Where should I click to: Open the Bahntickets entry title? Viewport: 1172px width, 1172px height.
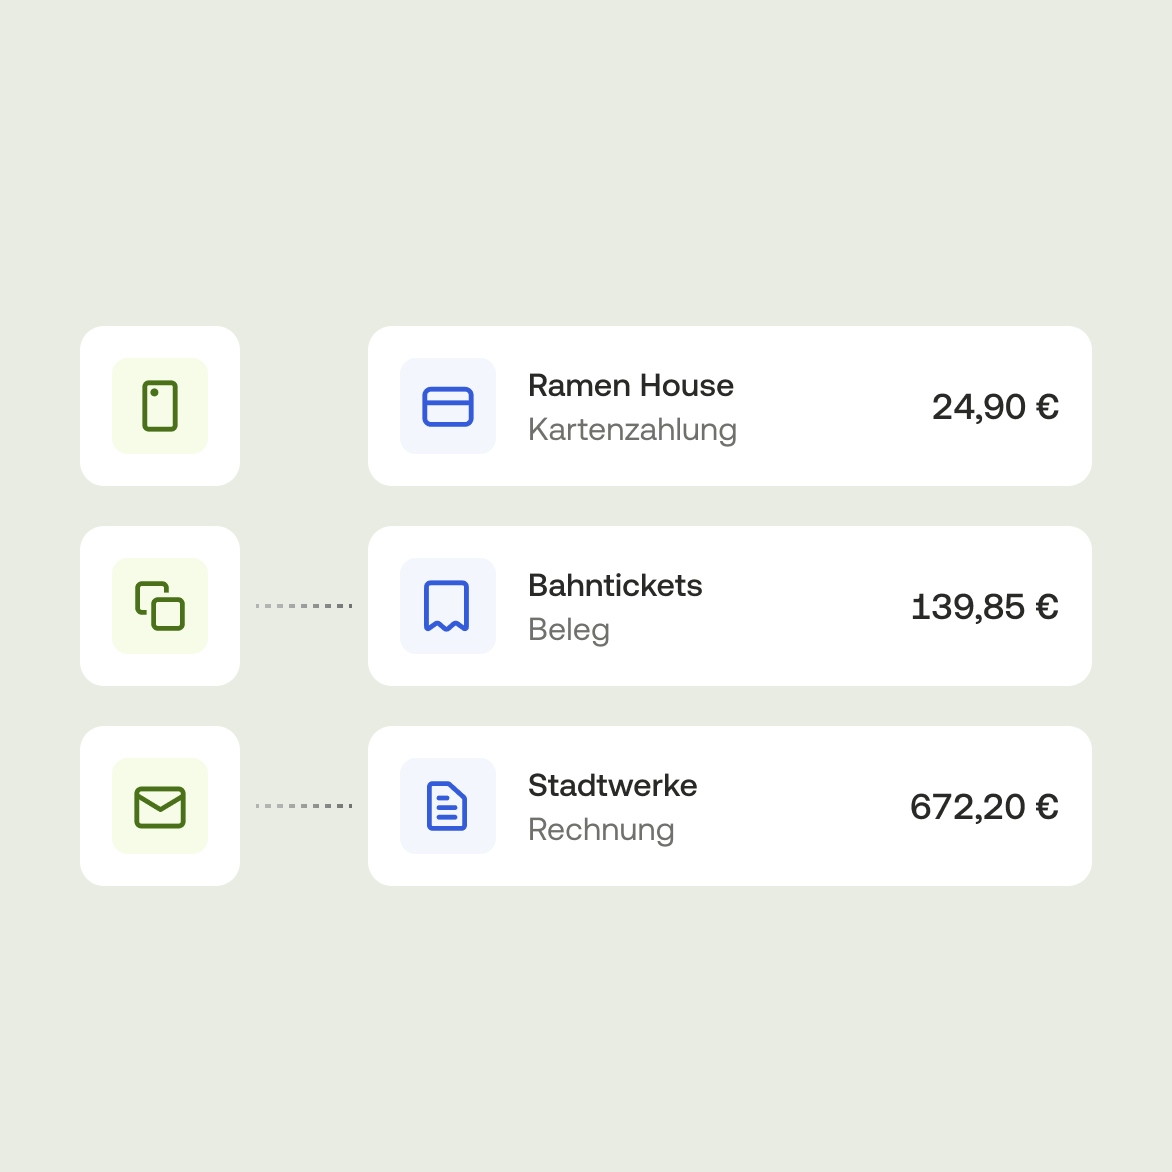[615, 585]
